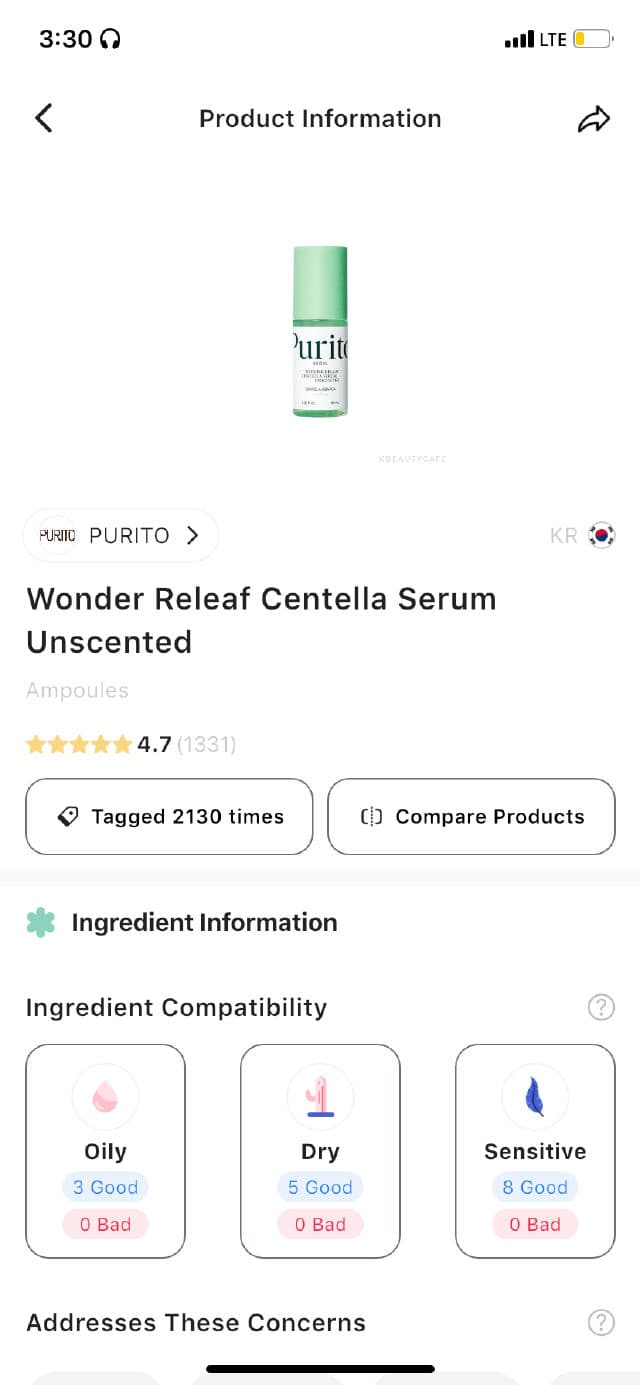Tap the PURITO brand logo badge
The width and height of the screenshot is (640, 1385).
[56, 535]
